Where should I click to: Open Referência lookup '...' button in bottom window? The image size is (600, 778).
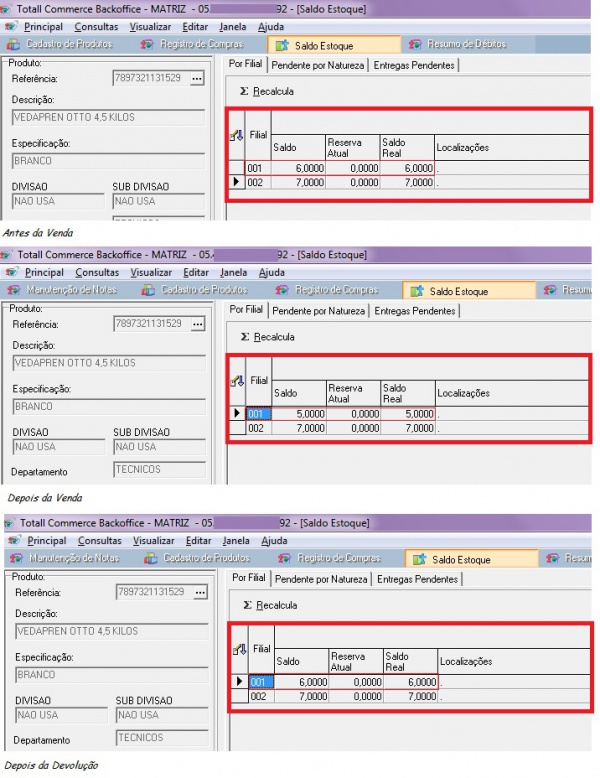click(198, 593)
